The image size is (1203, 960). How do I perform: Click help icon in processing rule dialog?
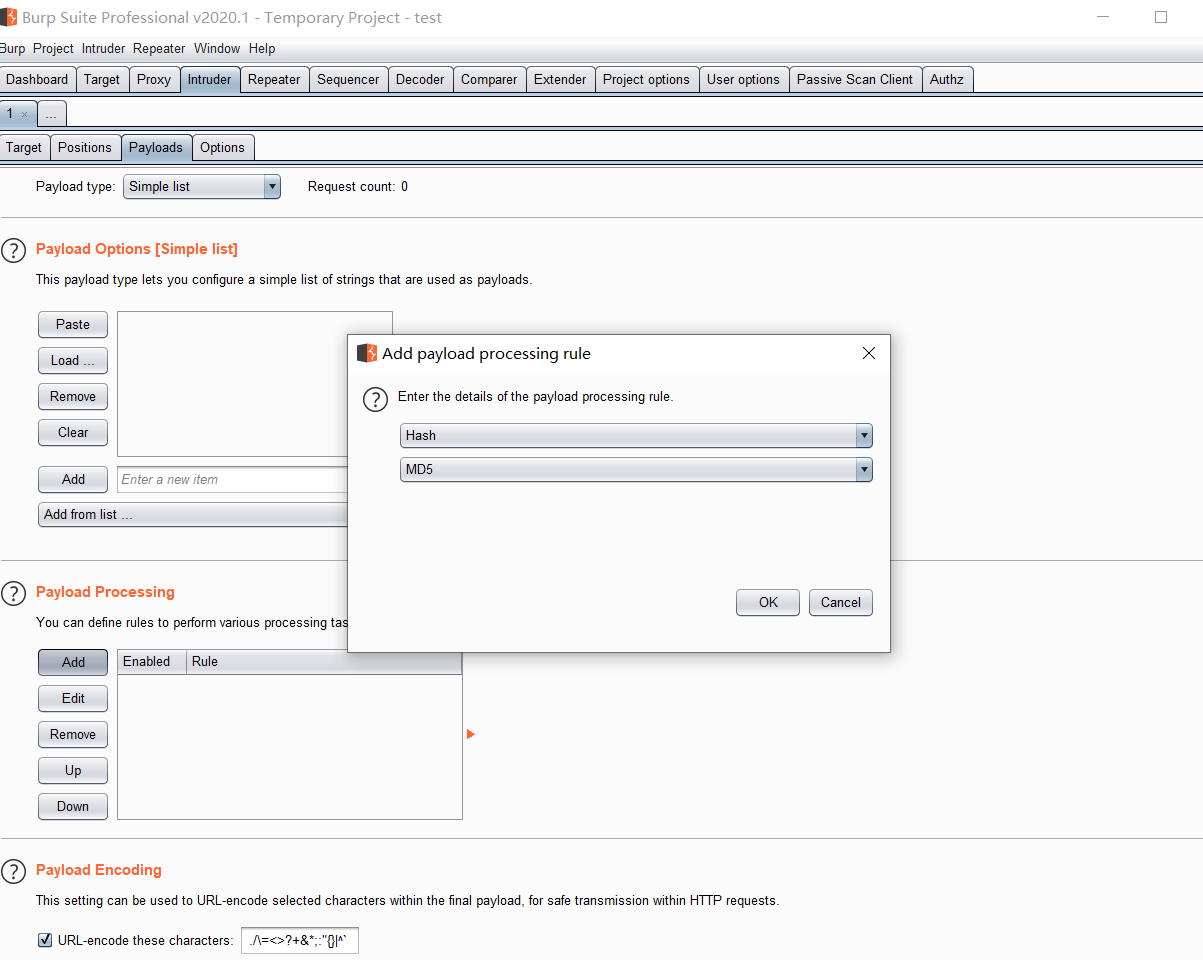[x=375, y=399]
